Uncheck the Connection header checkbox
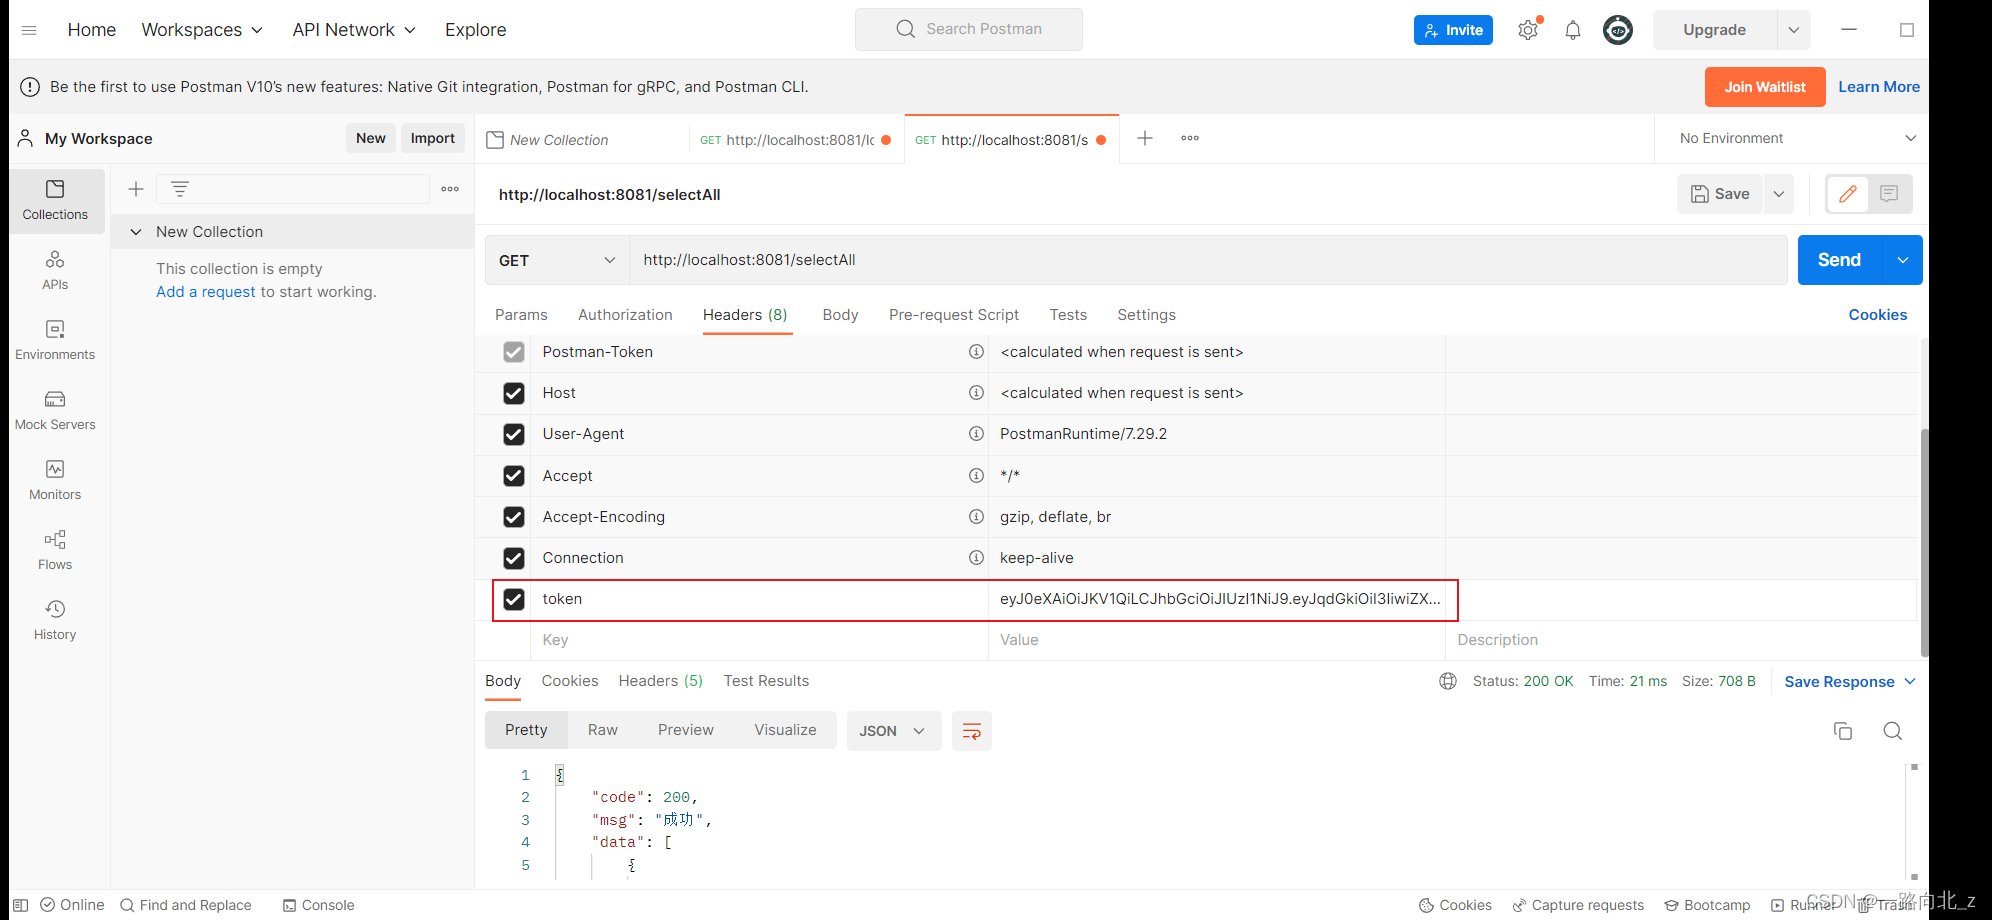Viewport: 1992px width, 920px height. coord(514,558)
